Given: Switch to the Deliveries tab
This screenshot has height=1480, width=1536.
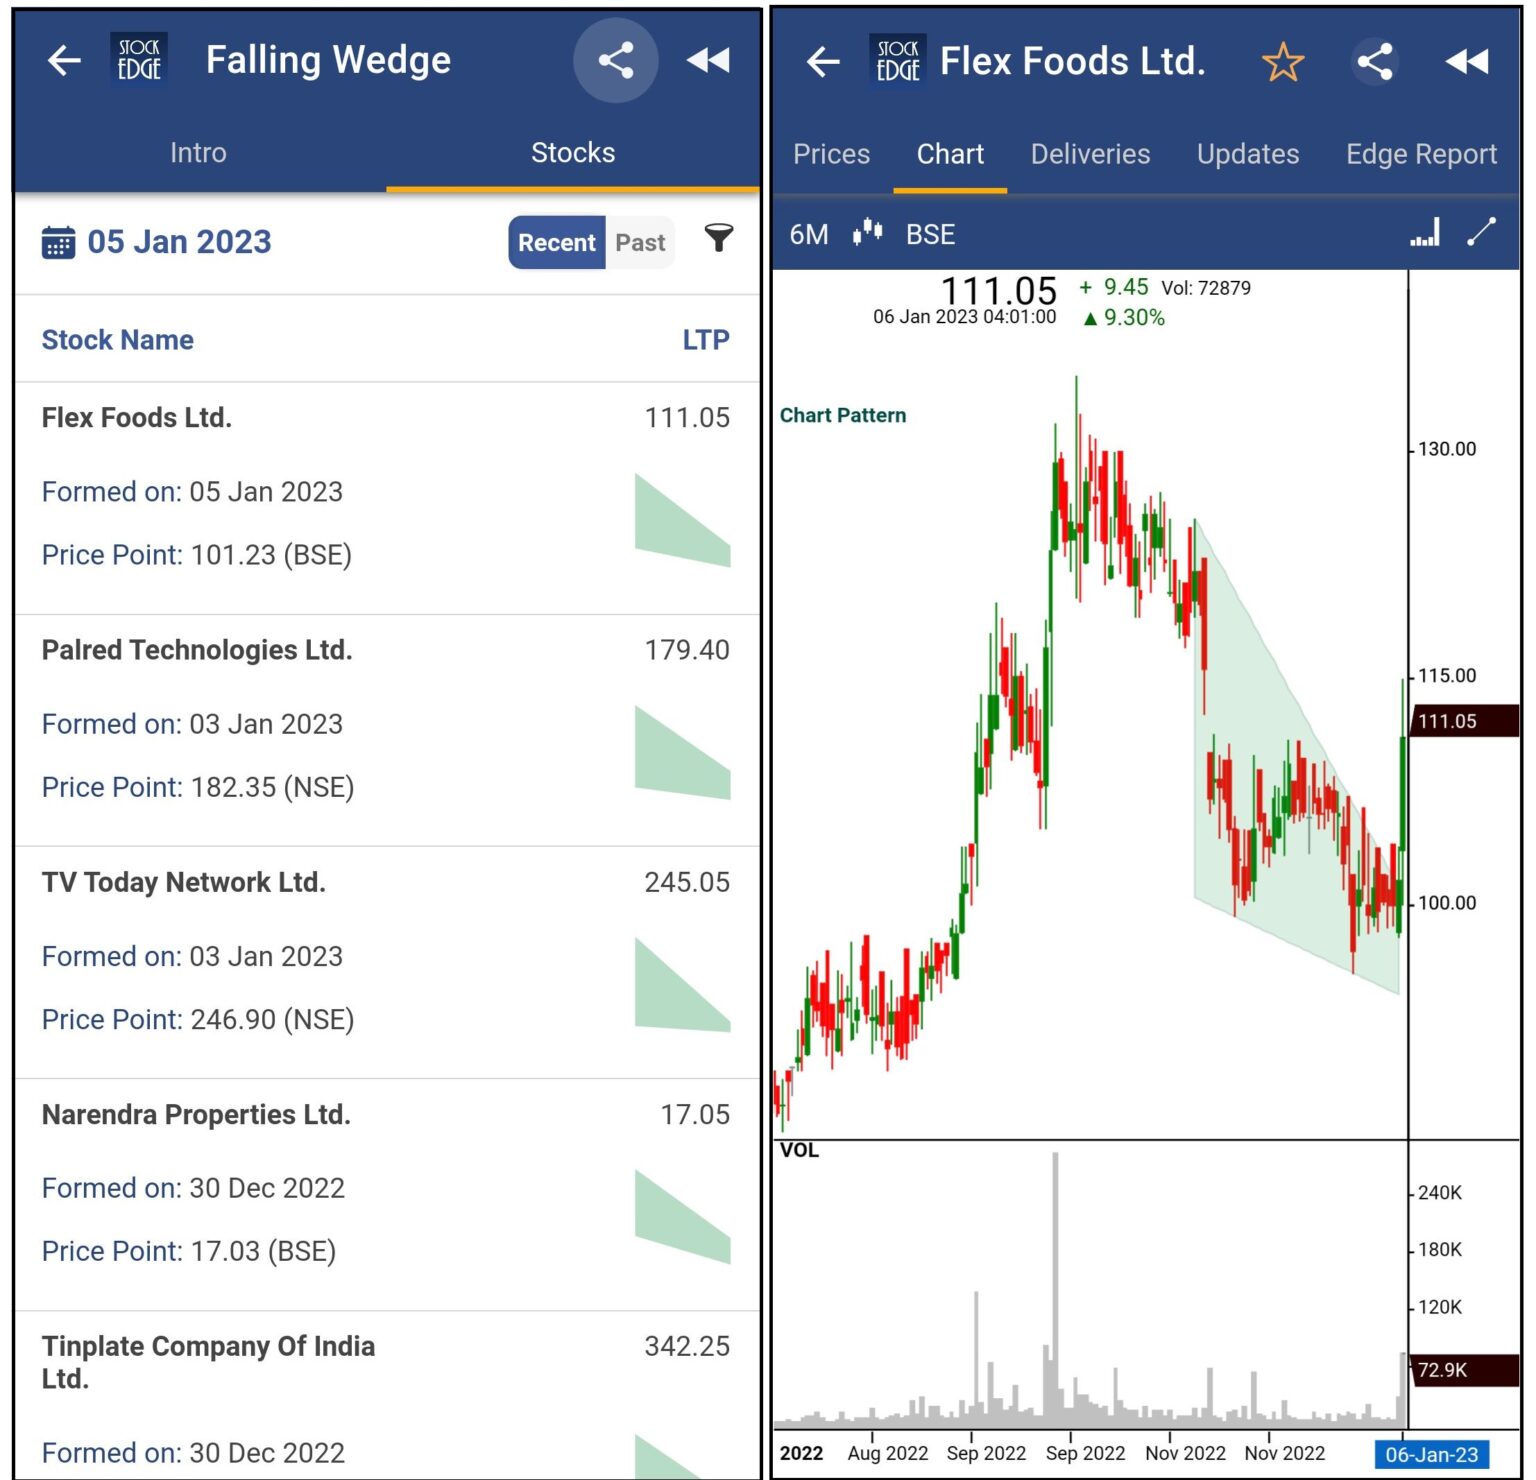Looking at the screenshot, I should click(x=1090, y=154).
